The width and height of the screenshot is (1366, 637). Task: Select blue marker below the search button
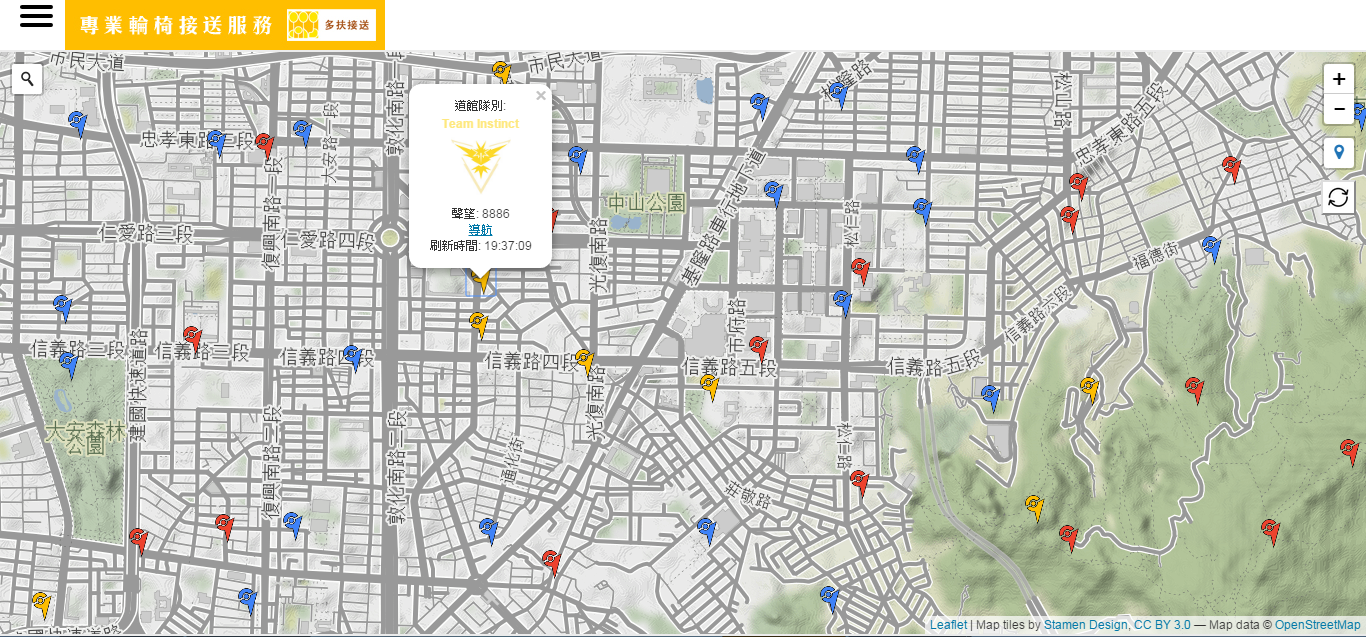click(x=78, y=123)
